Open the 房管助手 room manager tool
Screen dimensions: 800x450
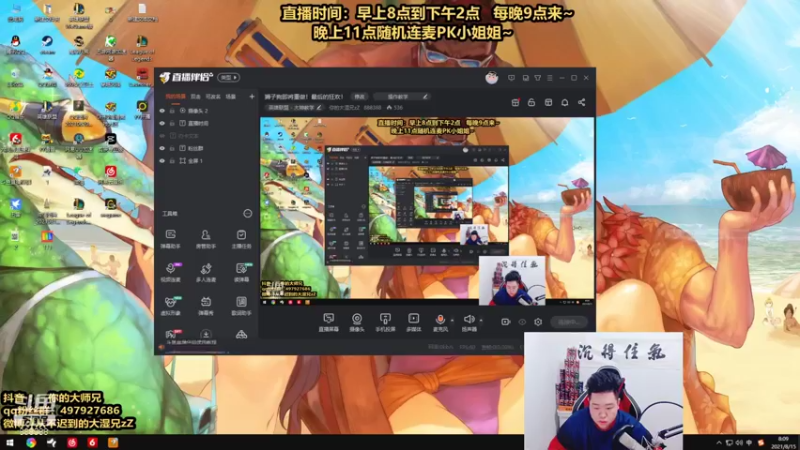point(206,238)
